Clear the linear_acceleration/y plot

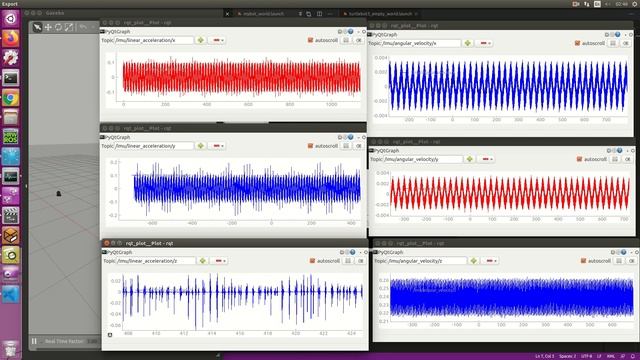point(359,146)
